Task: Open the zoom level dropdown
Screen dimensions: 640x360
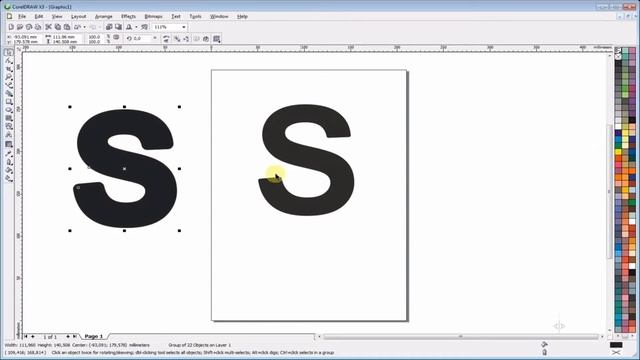Action: coord(184,27)
